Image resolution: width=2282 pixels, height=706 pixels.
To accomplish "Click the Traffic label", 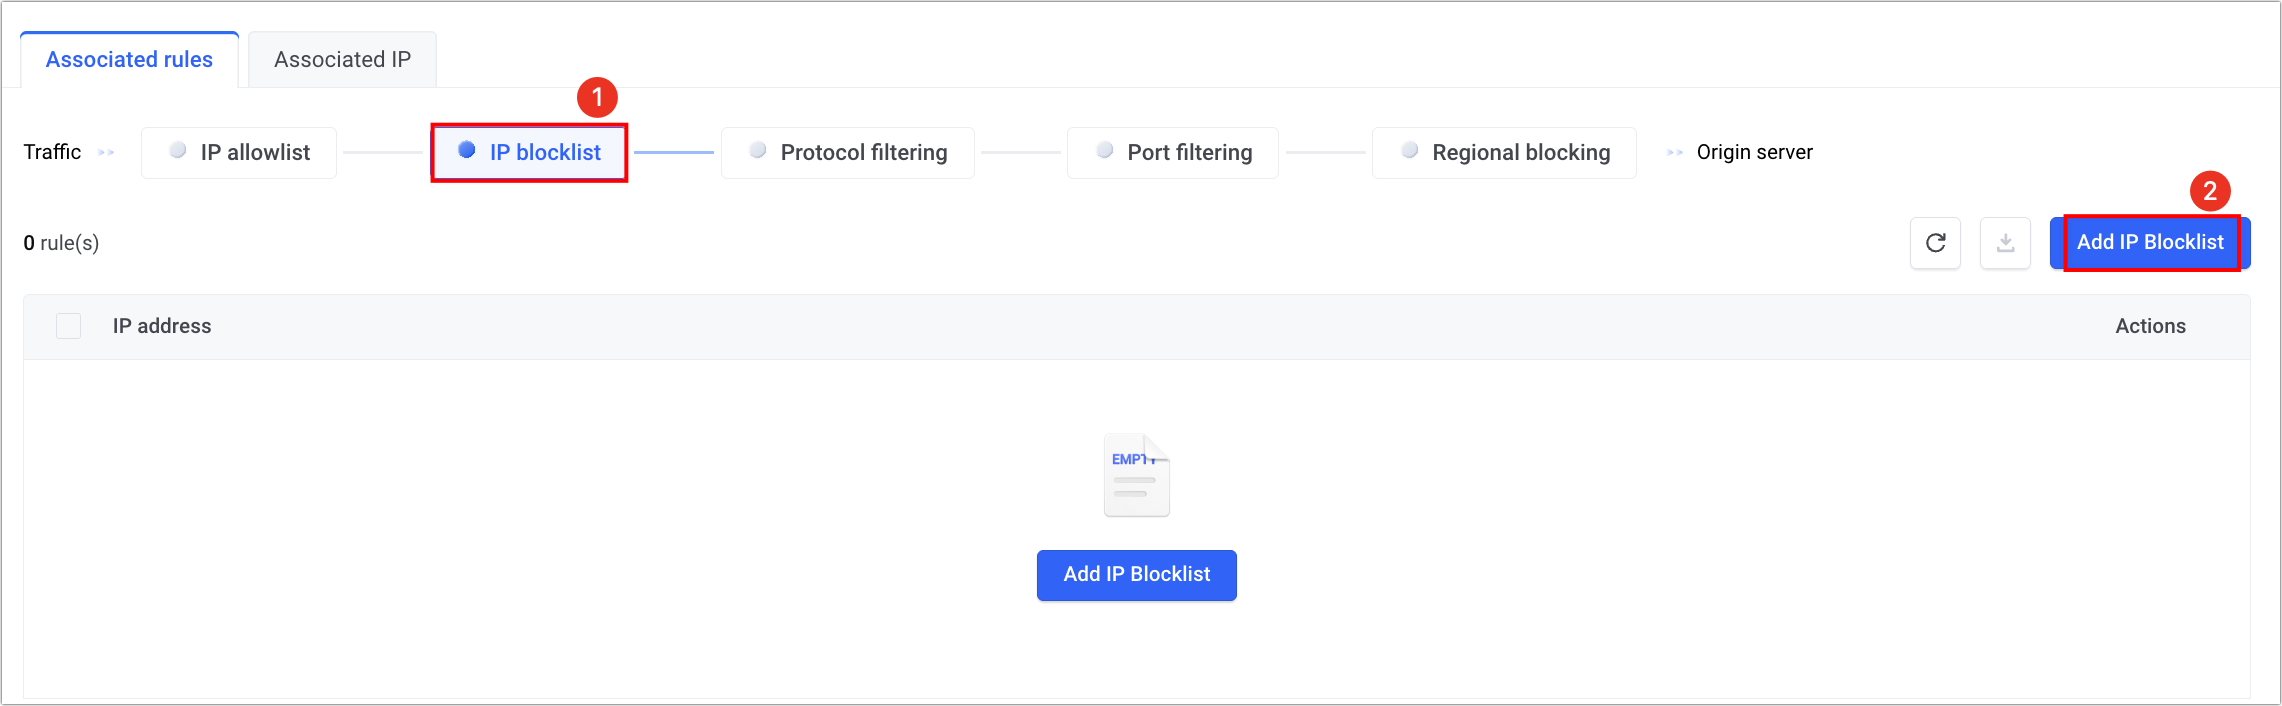I will [x=52, y=152].
